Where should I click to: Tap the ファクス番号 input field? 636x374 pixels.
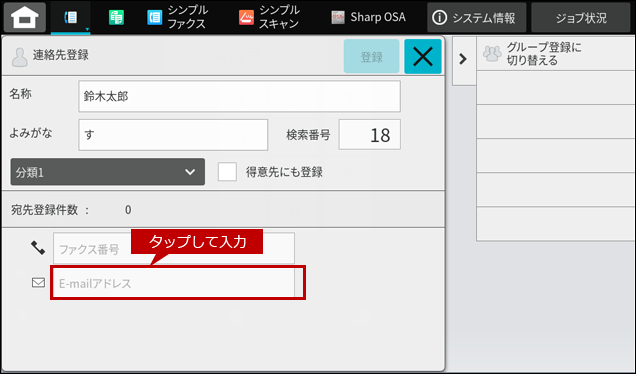[174, 248]
